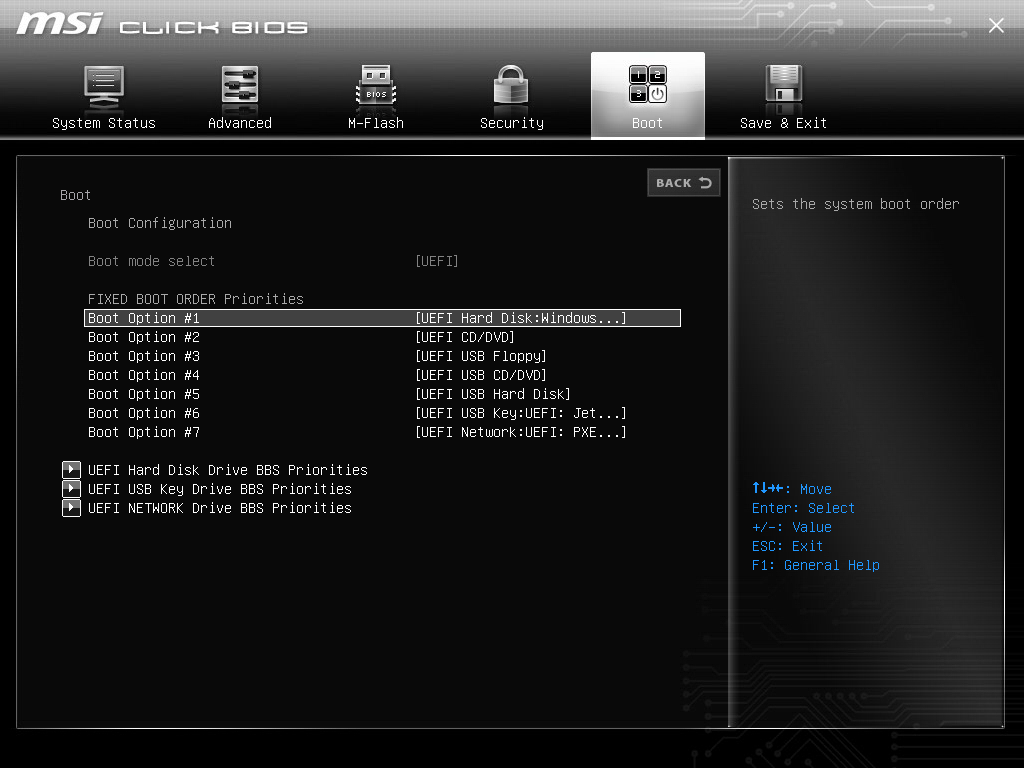
Task: Close the Click BIOS window
Action: (996, 25)
